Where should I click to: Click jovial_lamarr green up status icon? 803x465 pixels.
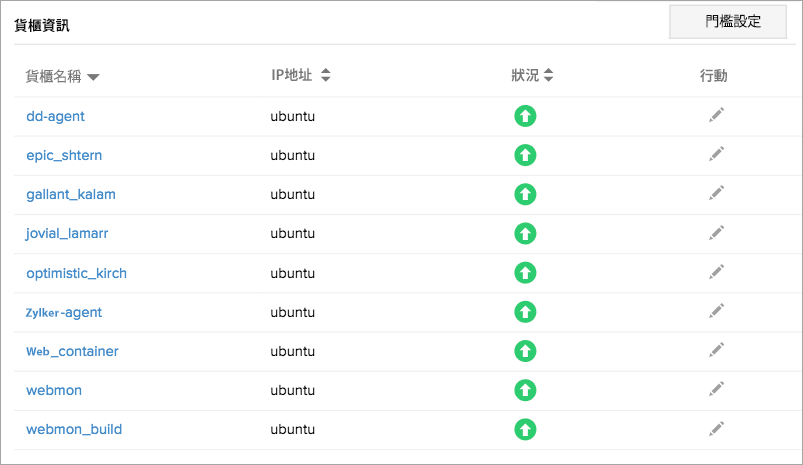525,234
